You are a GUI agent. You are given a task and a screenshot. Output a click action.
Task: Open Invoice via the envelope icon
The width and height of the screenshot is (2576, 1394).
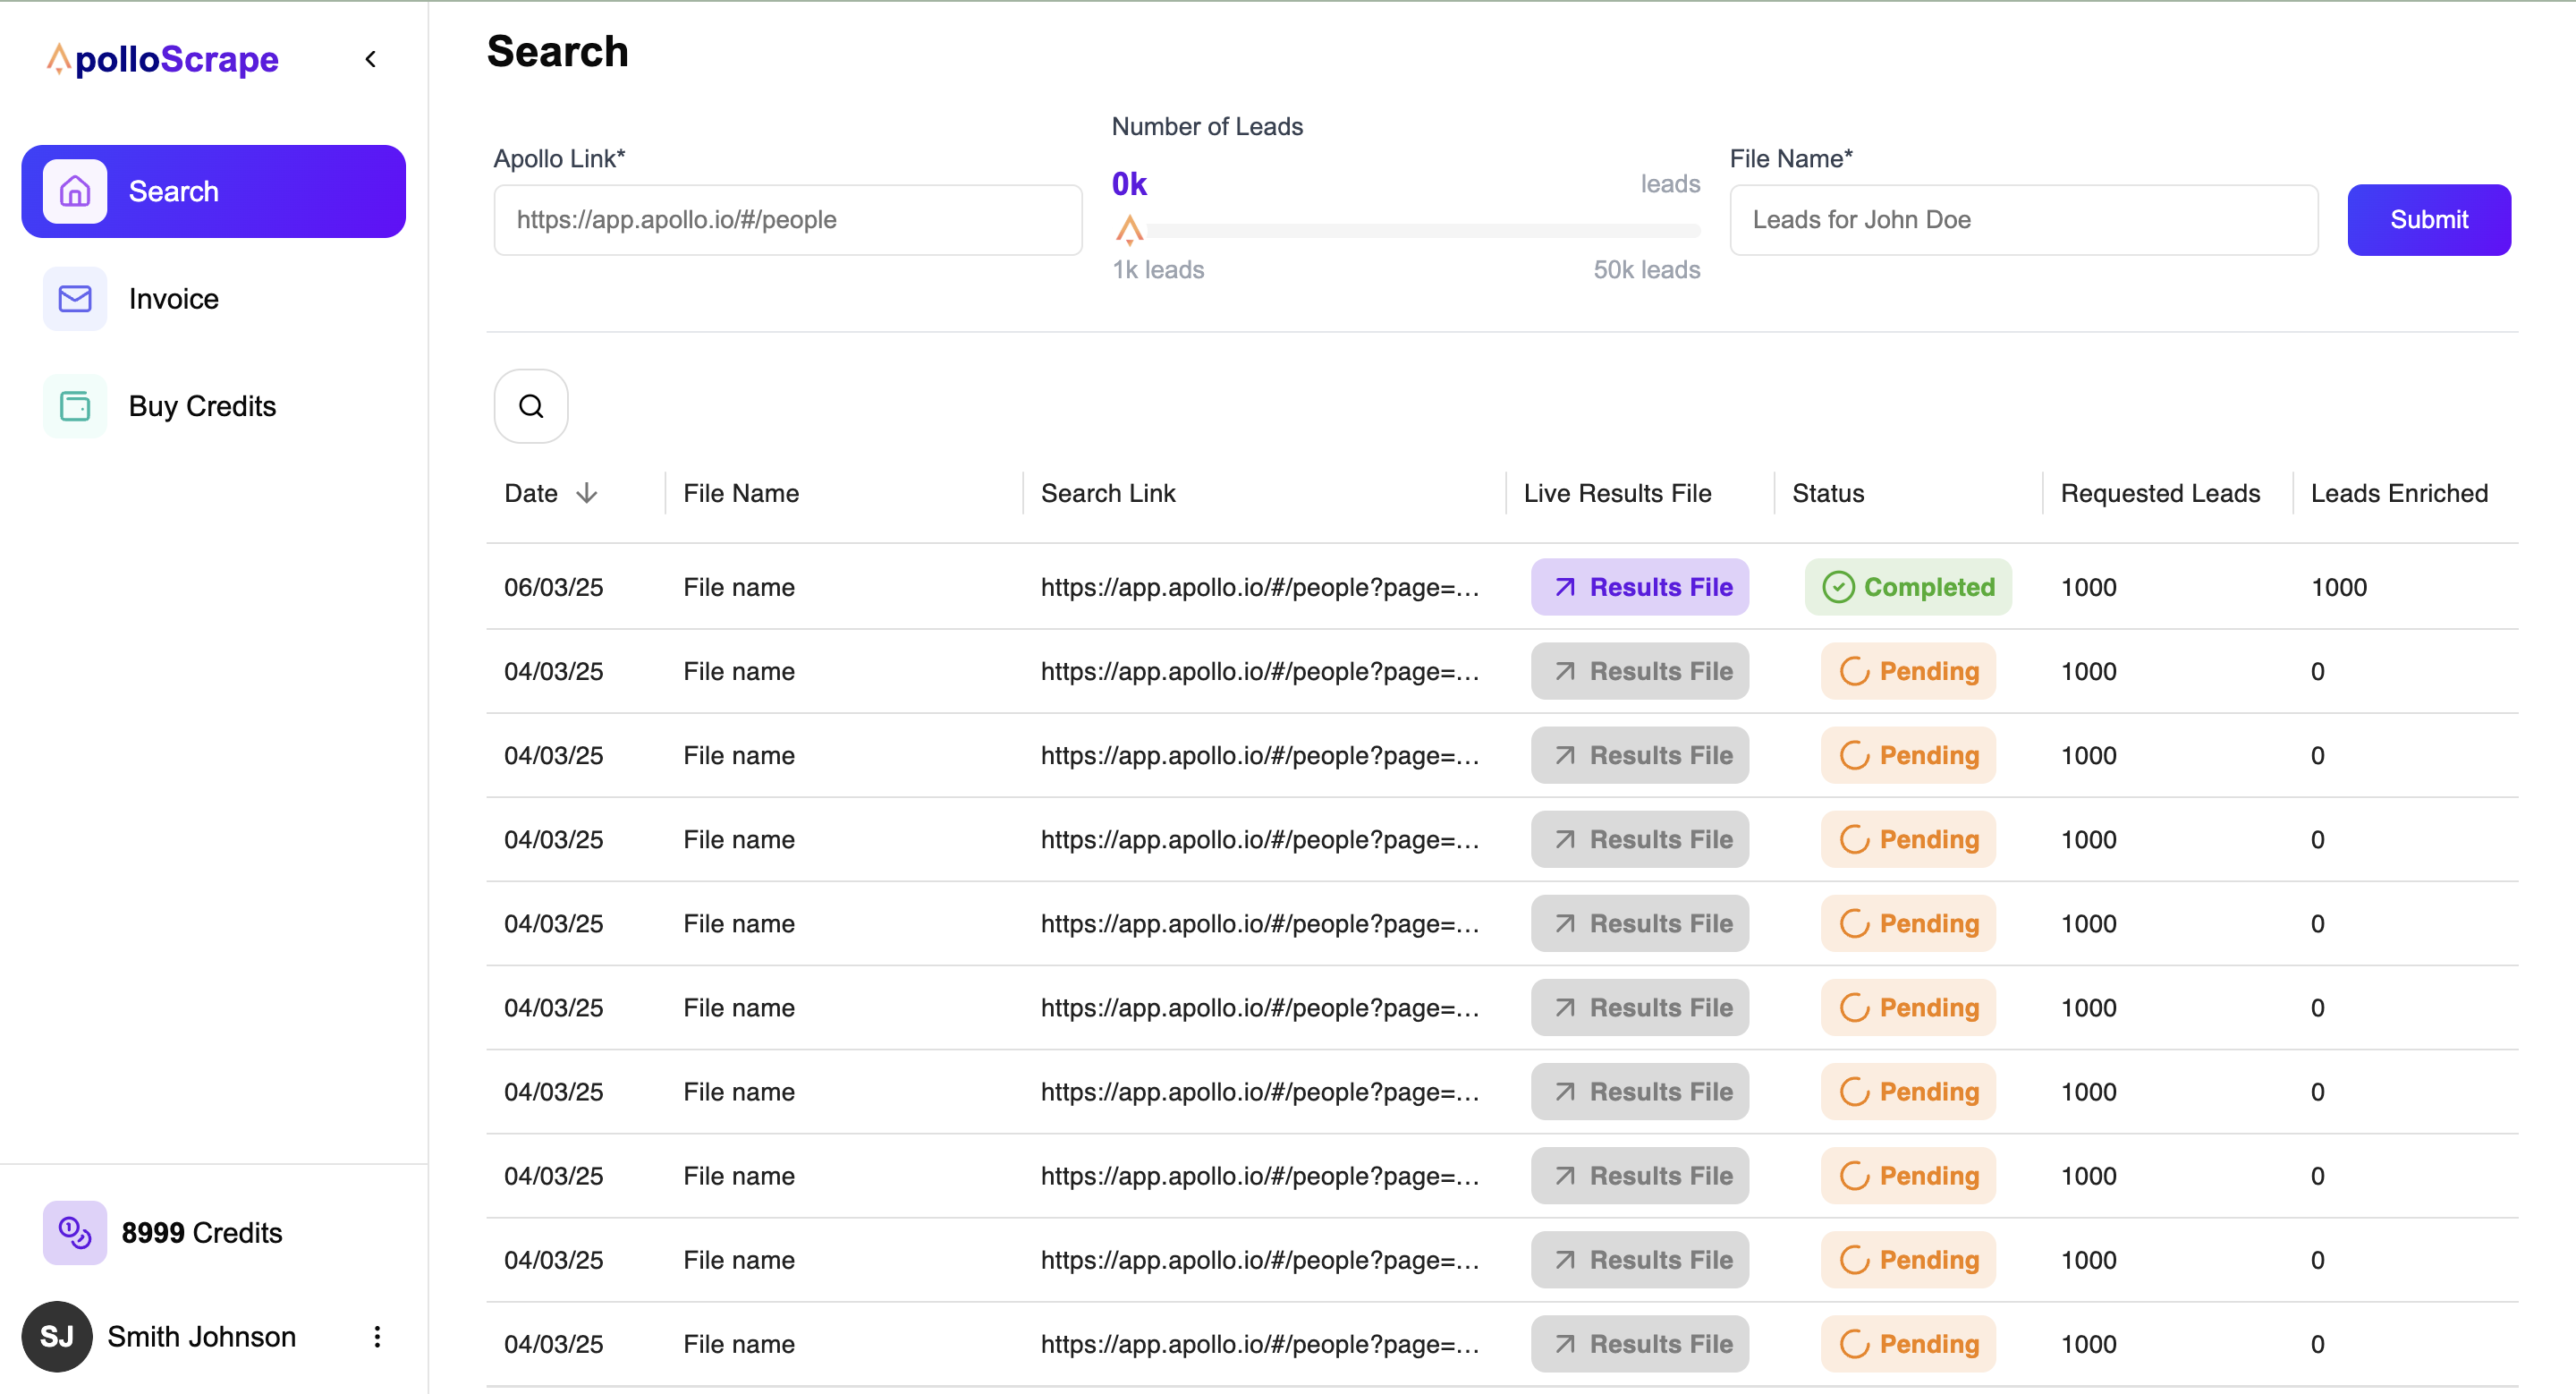pyautogui.click(x=75, y=298)
